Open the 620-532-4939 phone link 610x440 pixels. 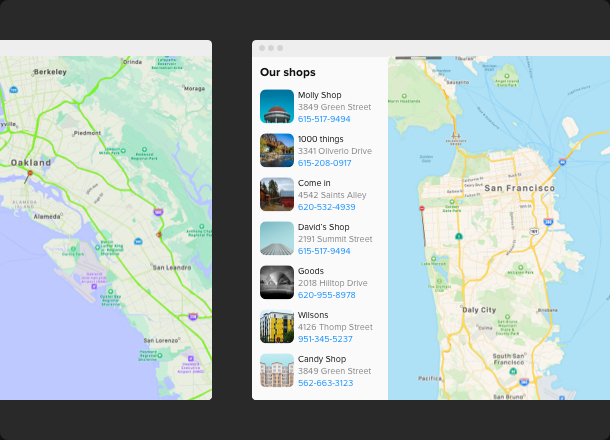pos(327,207)
